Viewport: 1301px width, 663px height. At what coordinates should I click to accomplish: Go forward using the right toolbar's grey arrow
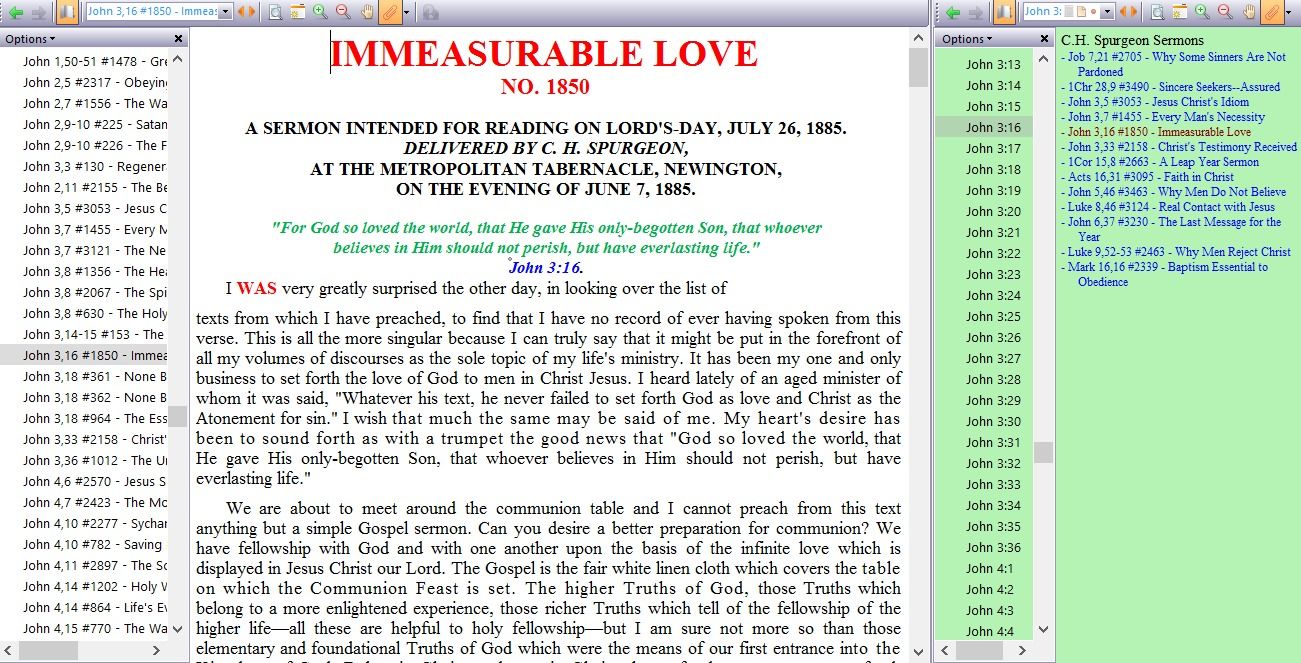click(975, 12)
